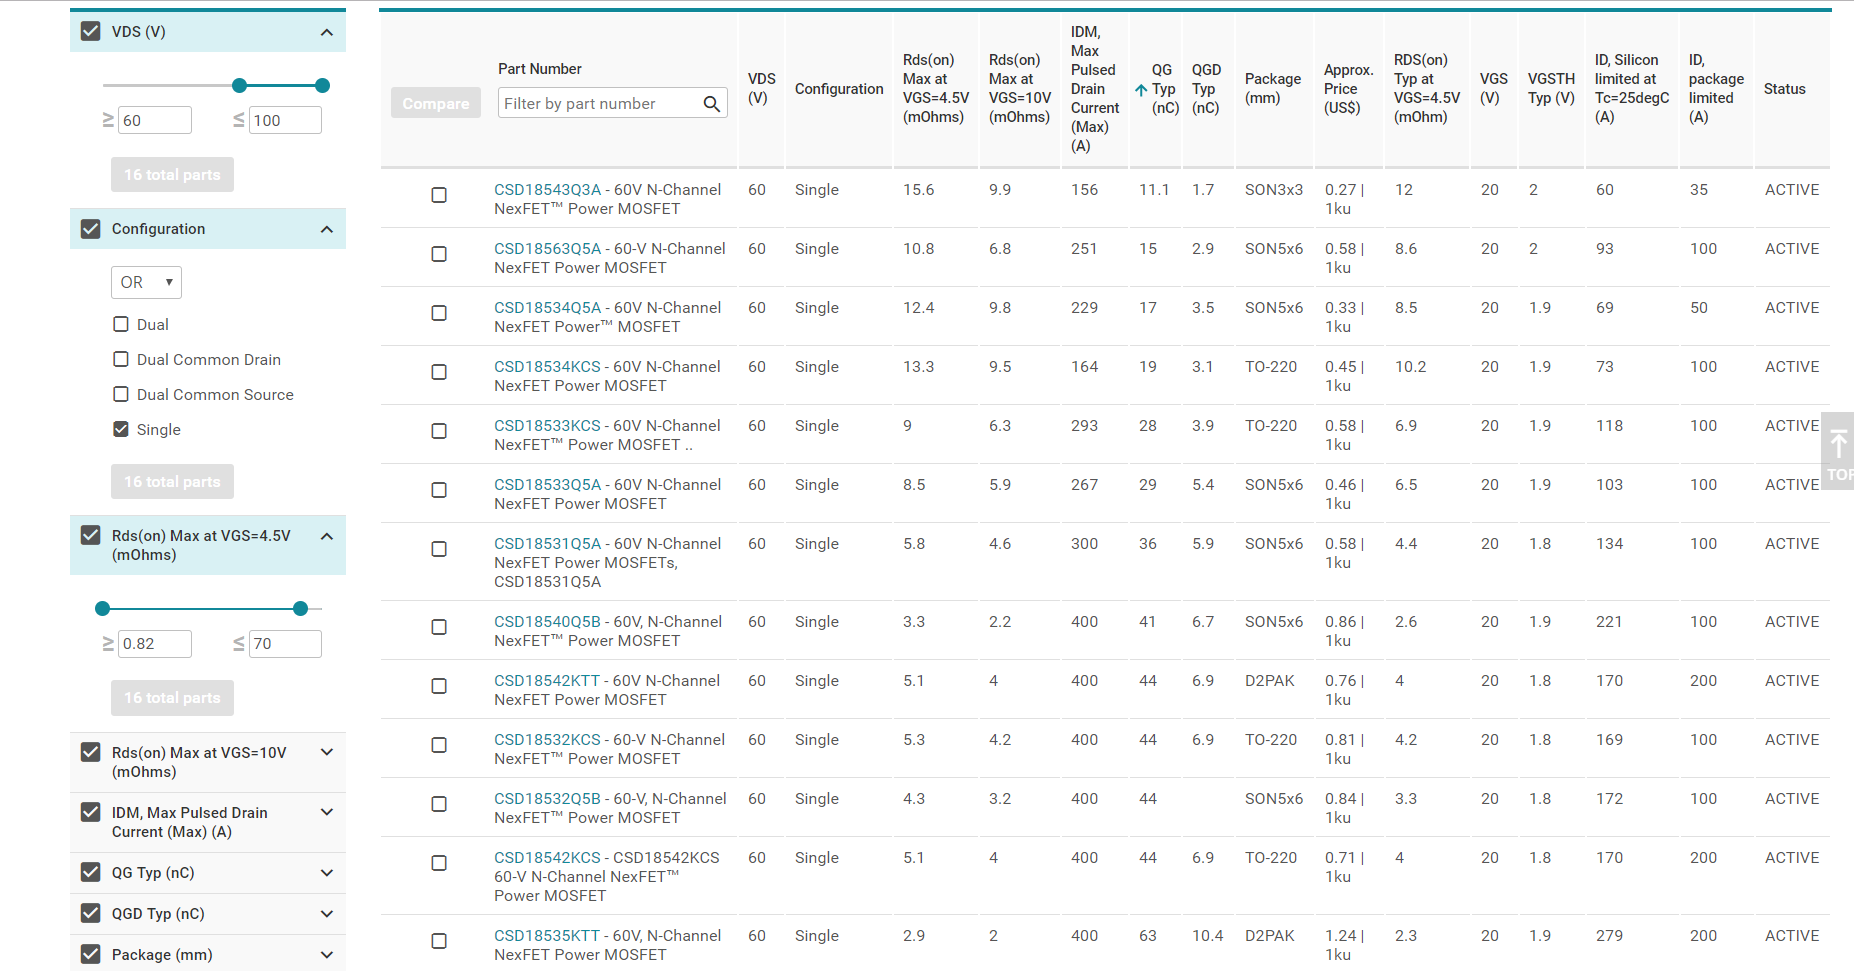Toggle the IDM Max Pulsed Drain Current checkbox
This screenshot has width=1854, height=971.
coord(91,812)
